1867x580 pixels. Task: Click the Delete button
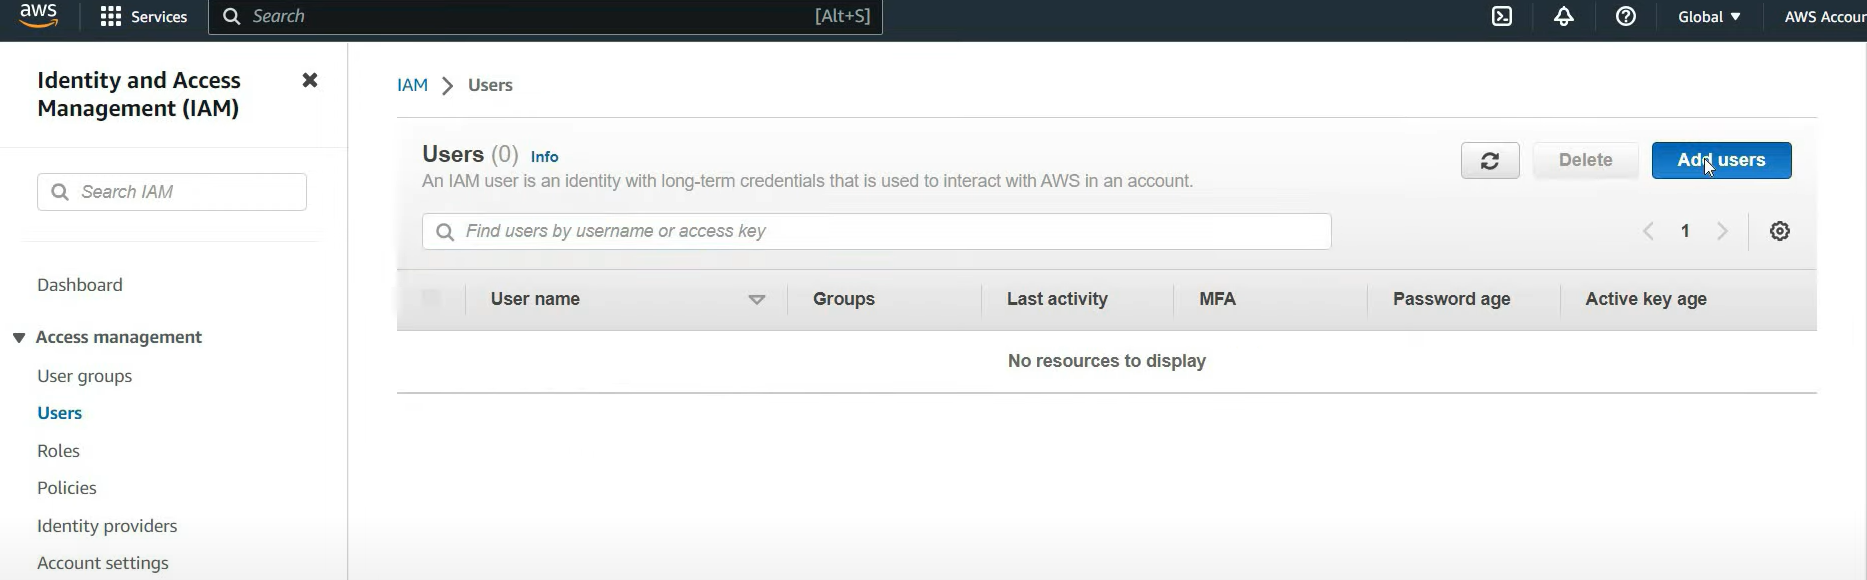pyautogui.click(x=1585, y=161)
